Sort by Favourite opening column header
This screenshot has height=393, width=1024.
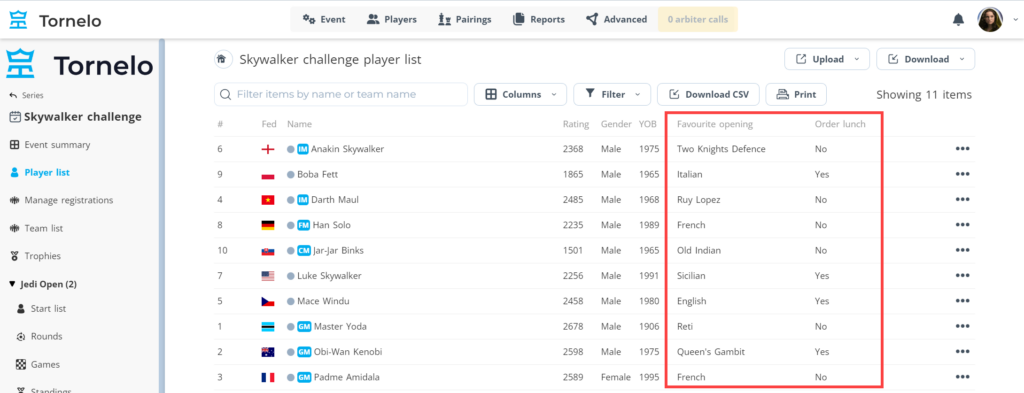pos(715,124)
